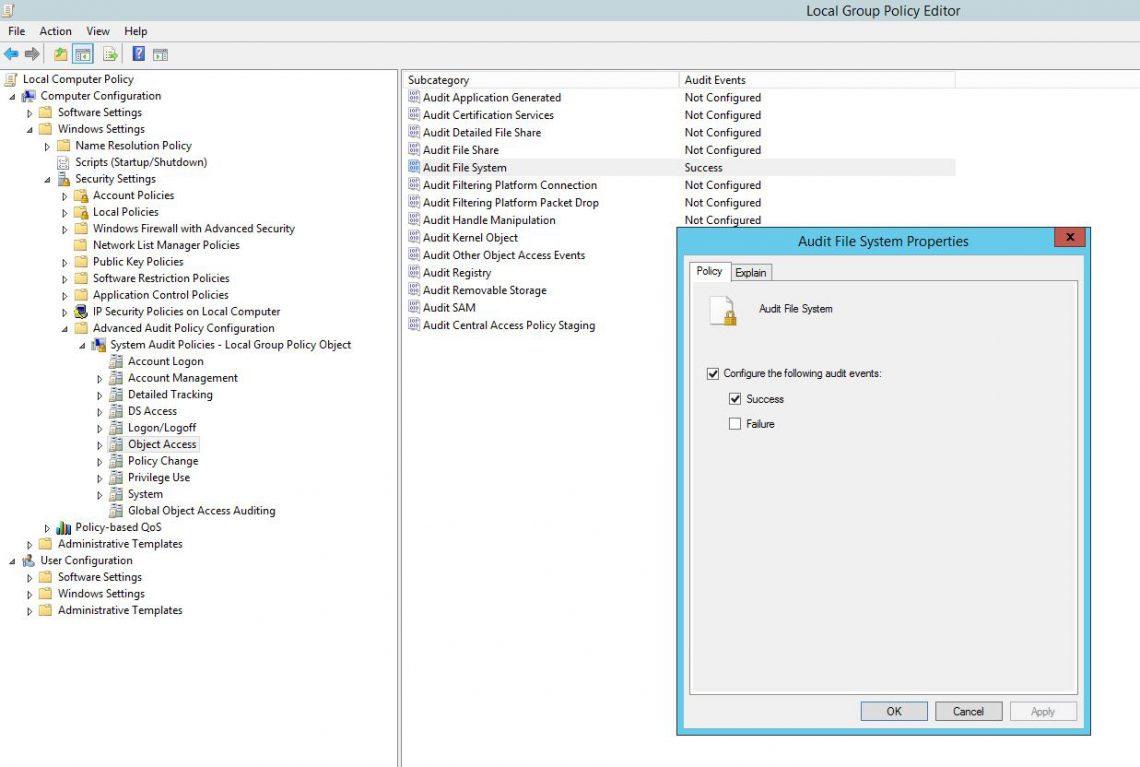Click the Policy-based QoS chart icon
The height and width of the screenshot is (767, 1140).
(x=64, y=527)
